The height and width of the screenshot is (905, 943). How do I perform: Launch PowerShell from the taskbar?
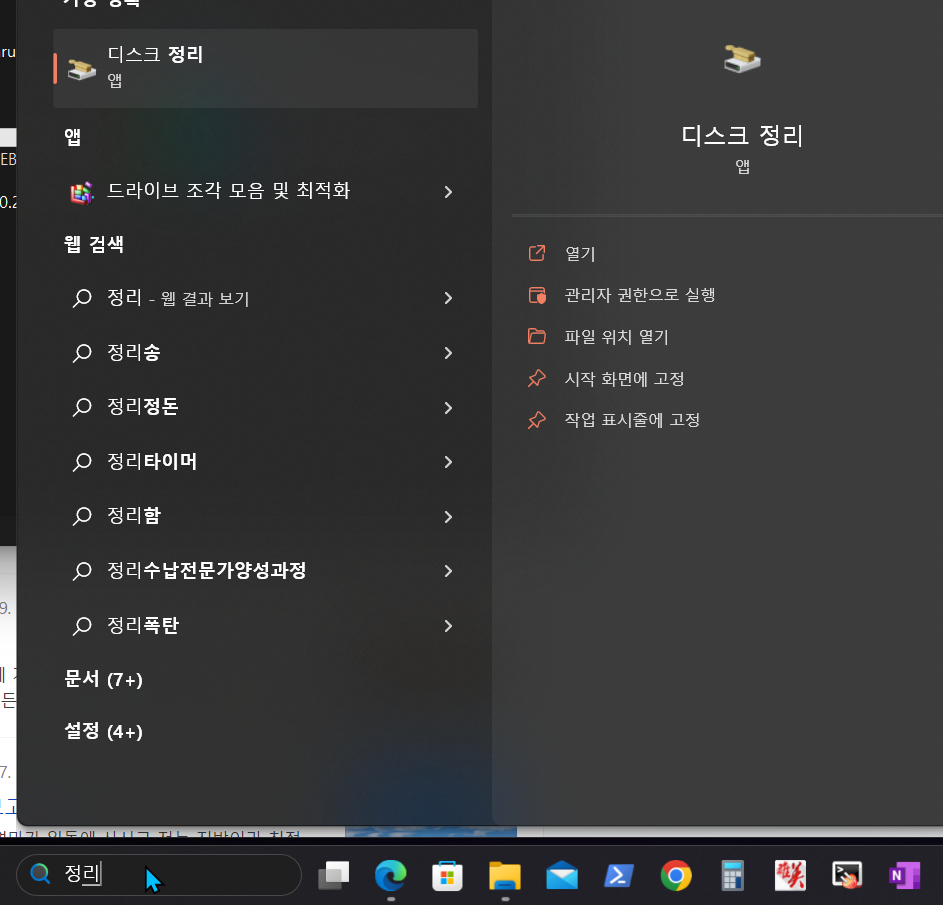pyautogui.click(x=619, y=876)
